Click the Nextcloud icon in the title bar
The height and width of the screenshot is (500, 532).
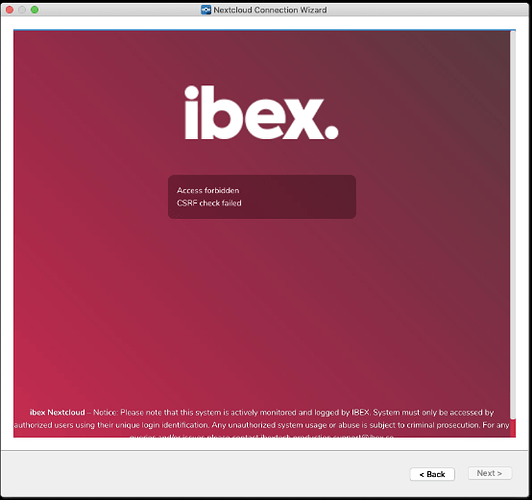(206, 10)
